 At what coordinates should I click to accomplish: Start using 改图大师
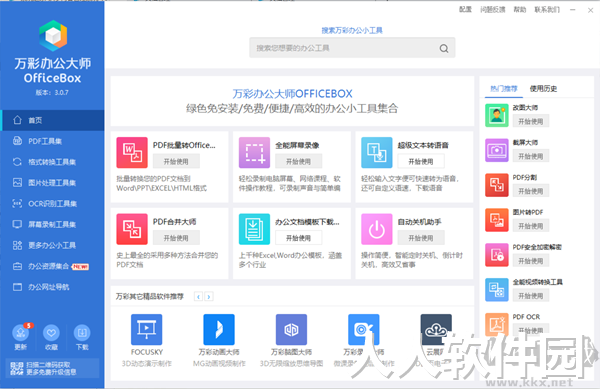531,121
